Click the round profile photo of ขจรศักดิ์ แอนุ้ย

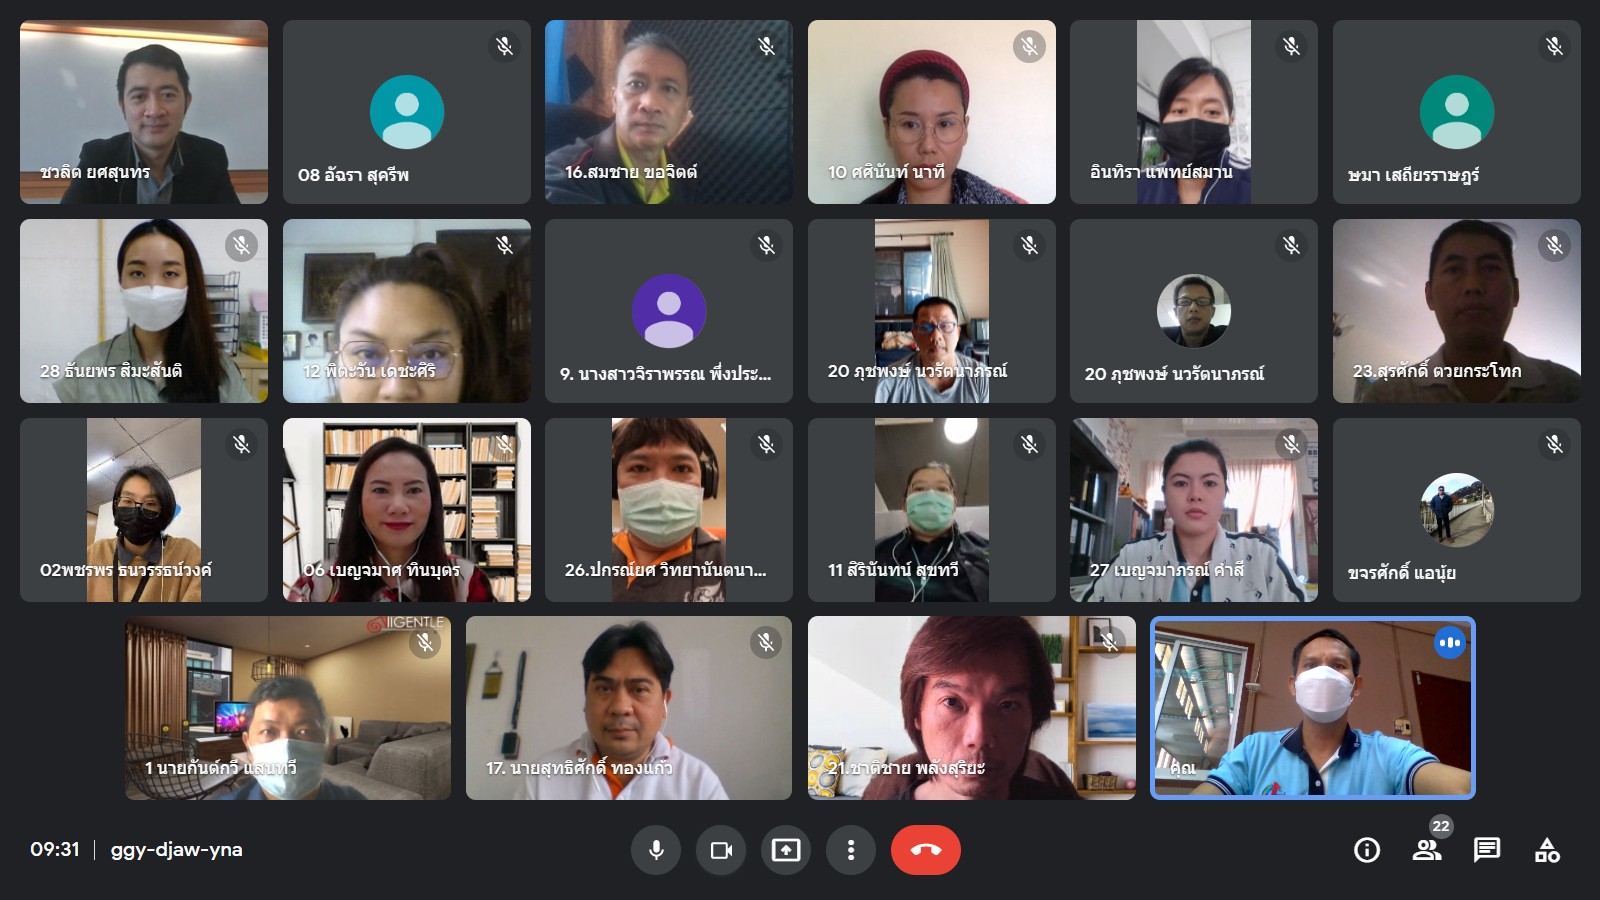1457,510
